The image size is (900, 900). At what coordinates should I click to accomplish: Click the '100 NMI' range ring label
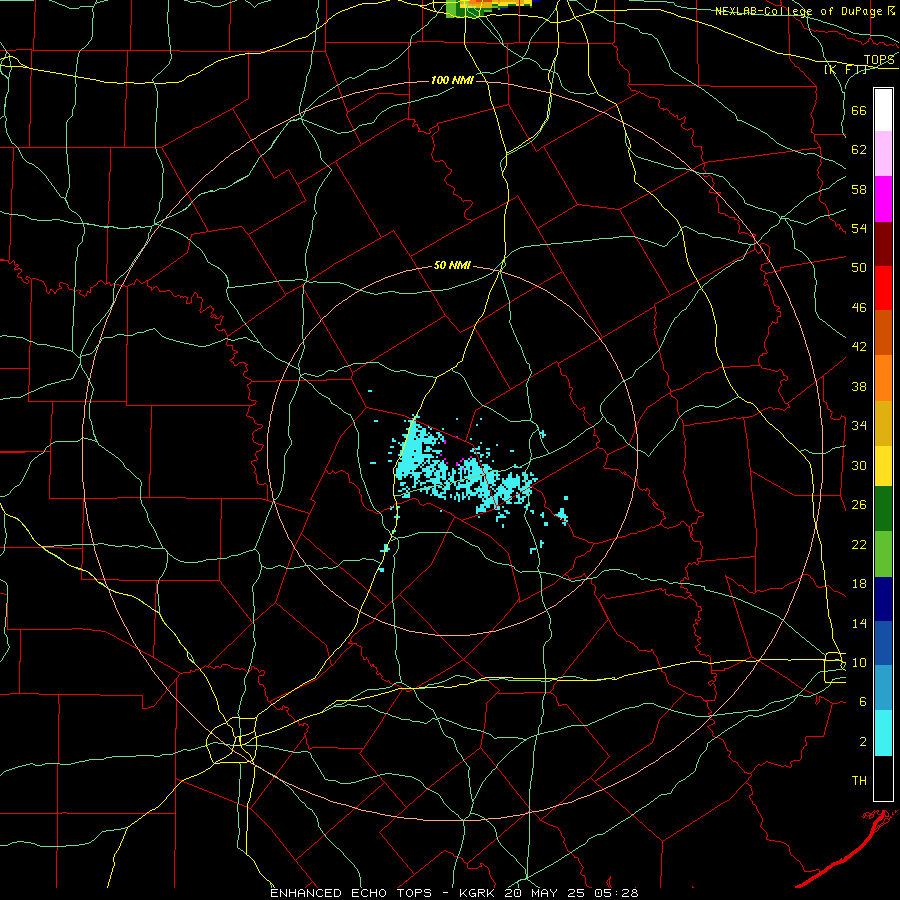[x=452, y=80]
